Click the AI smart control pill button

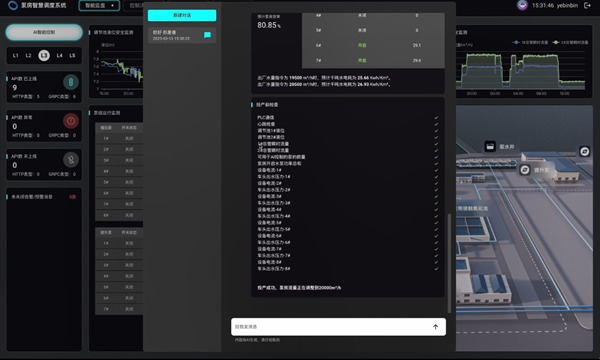[x=44, y=32]
